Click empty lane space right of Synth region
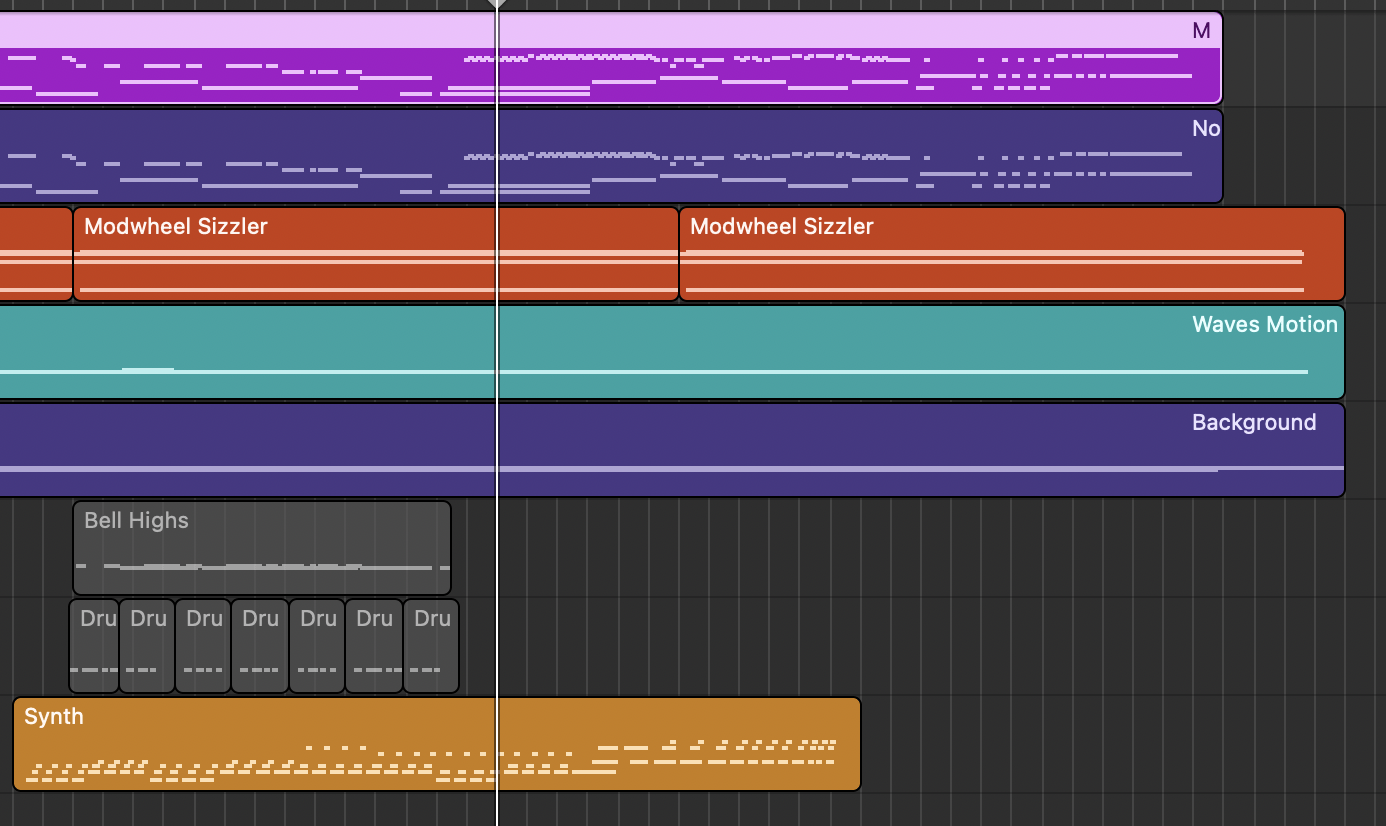 (1100, 745)
